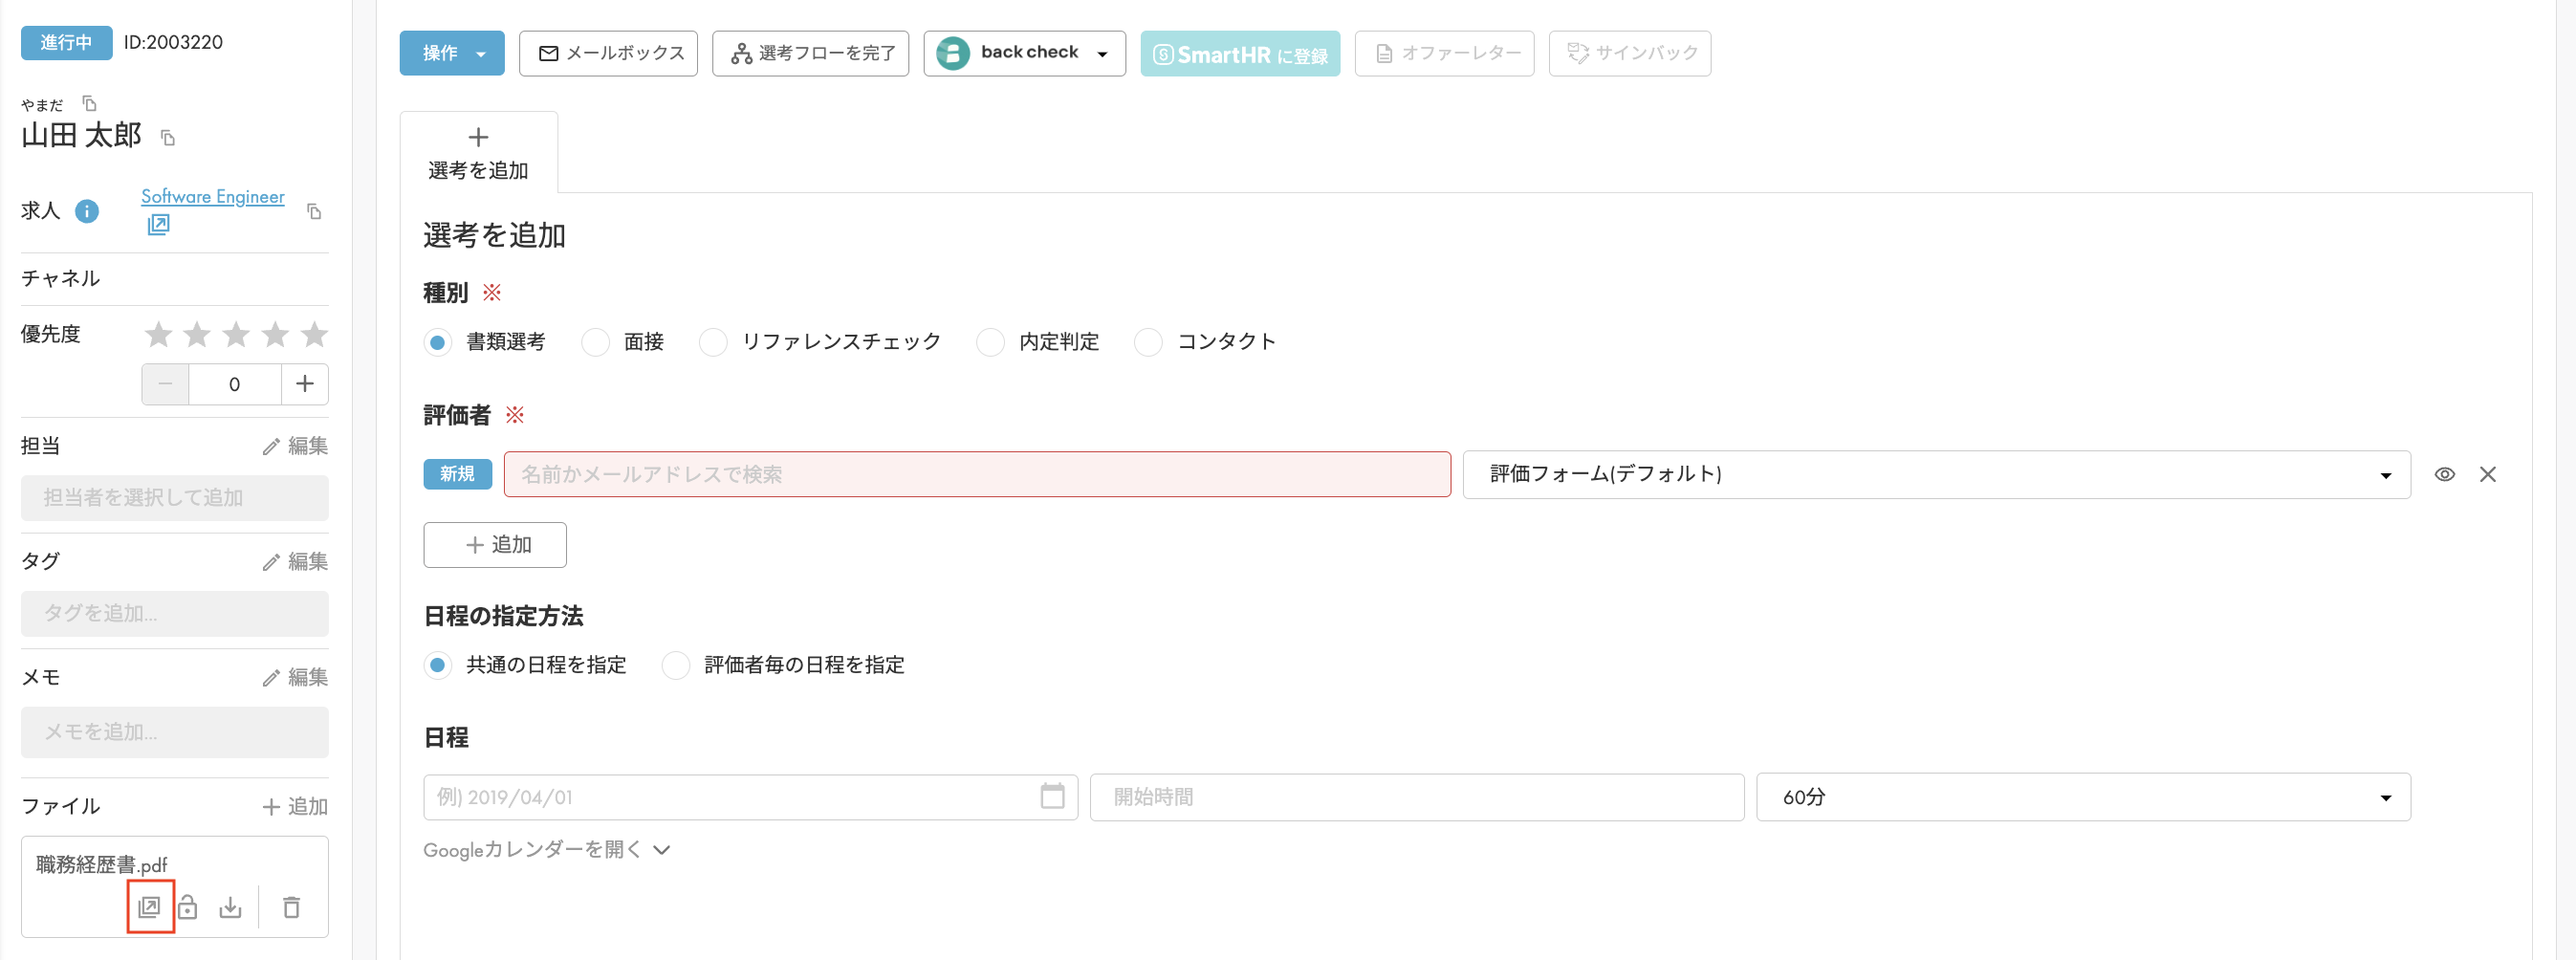Edit the 担当 section with the pencil icon
The width and height of the screenshot is (2576, 960).
click(296, 446)
